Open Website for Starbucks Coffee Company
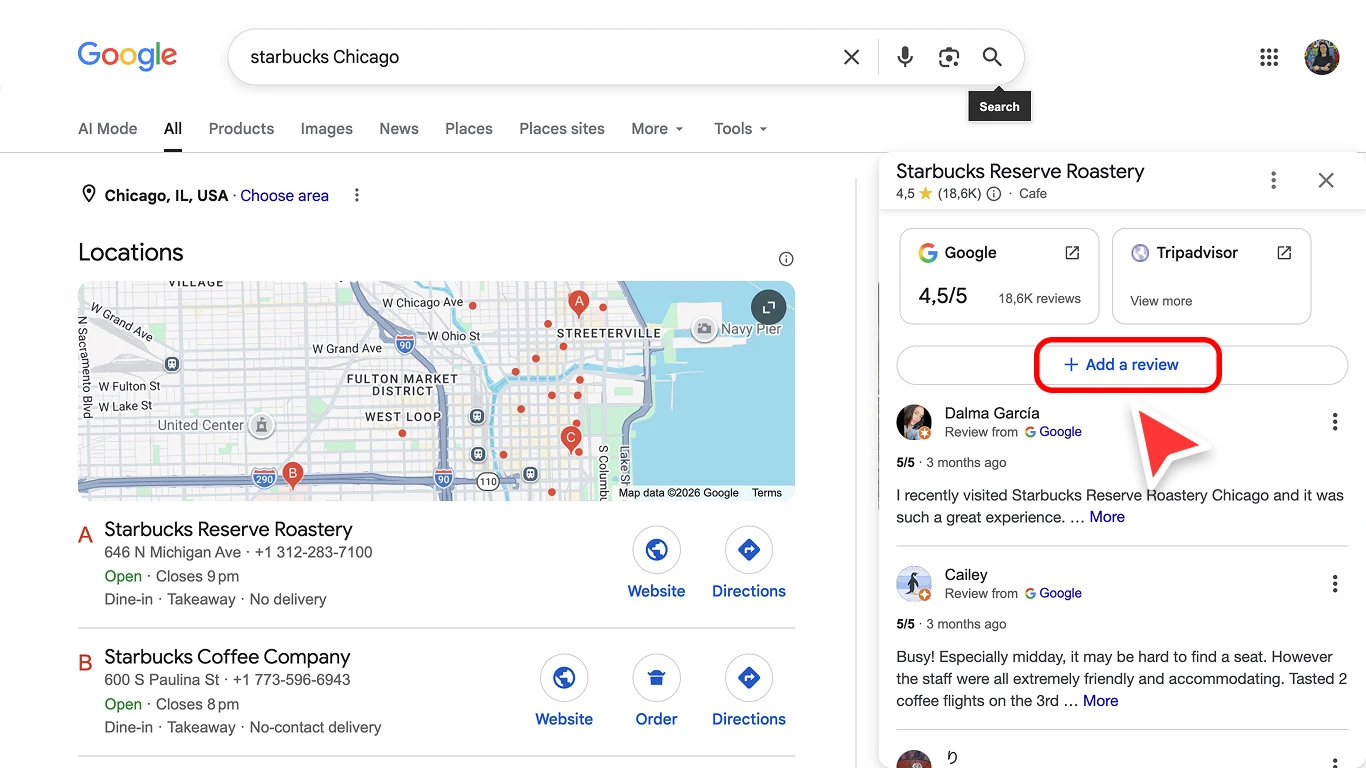Image resolution: width=1366 pixels, height=768 pixels. click(564, 691)
